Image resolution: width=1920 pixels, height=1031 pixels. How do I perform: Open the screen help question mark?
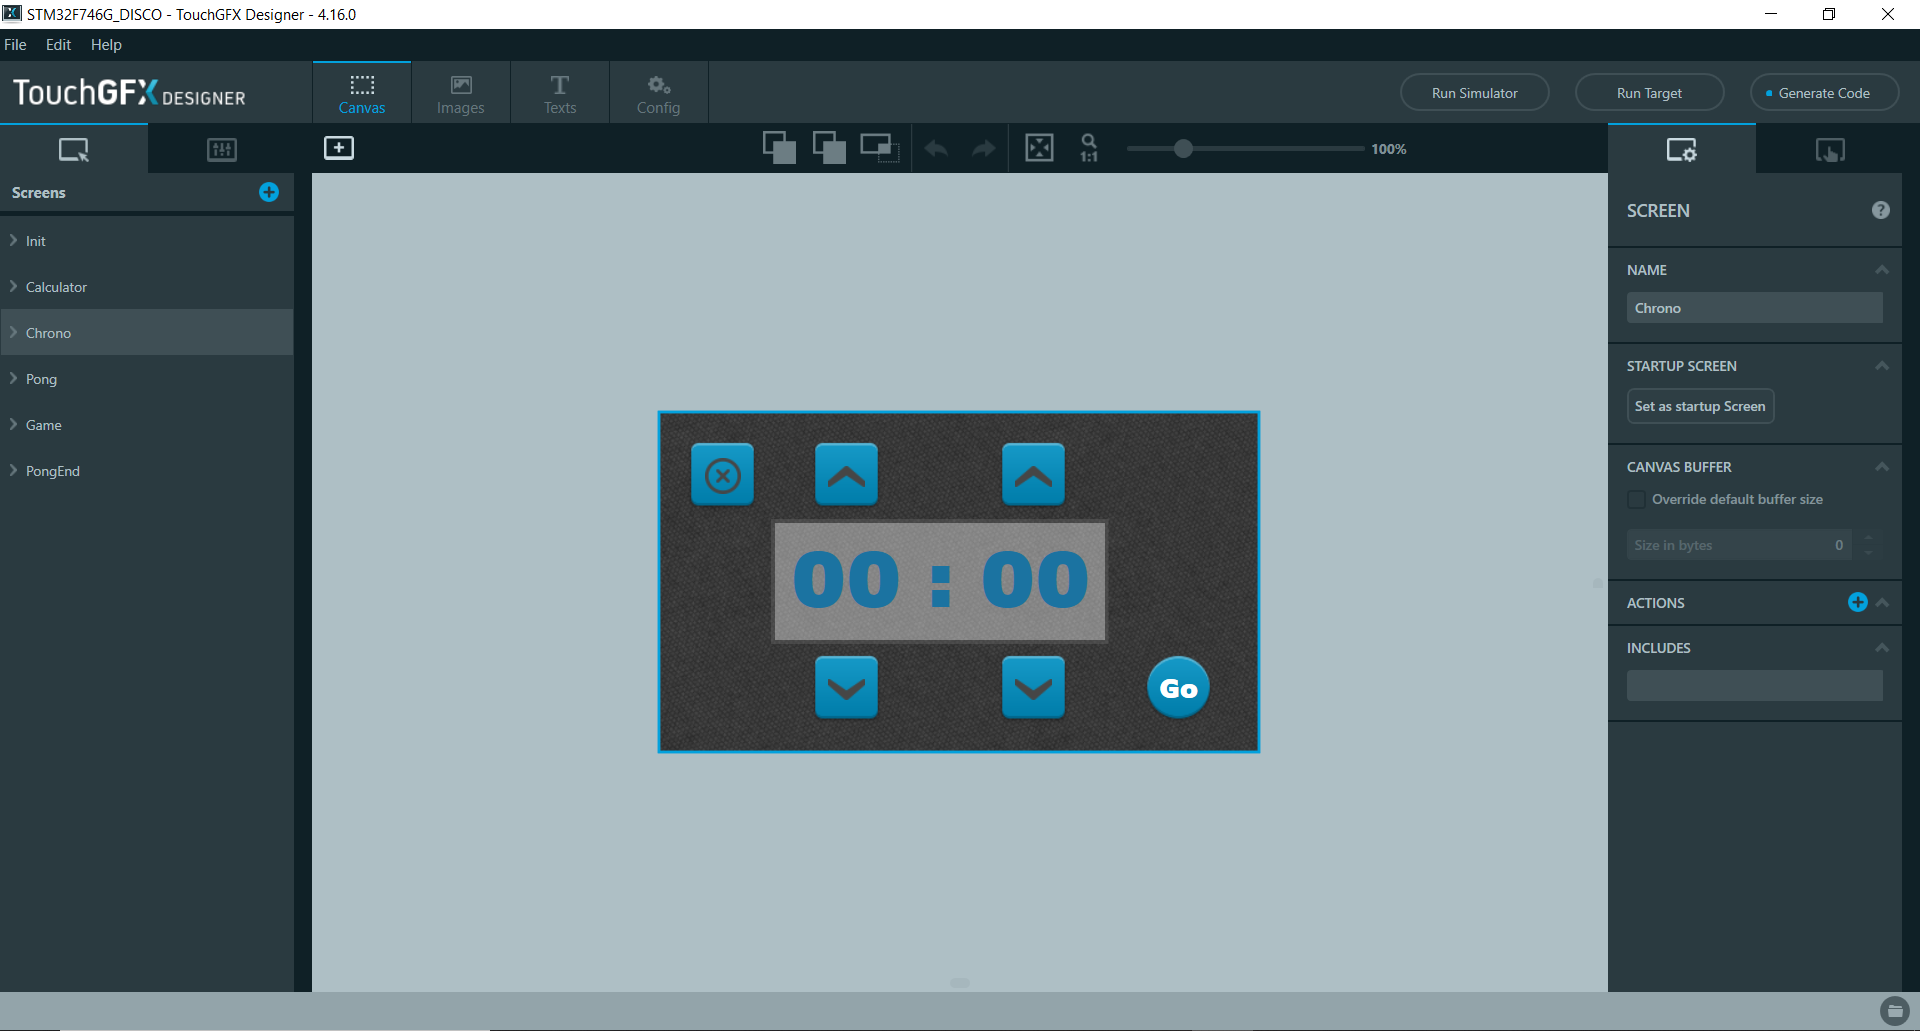[1880, 210]
